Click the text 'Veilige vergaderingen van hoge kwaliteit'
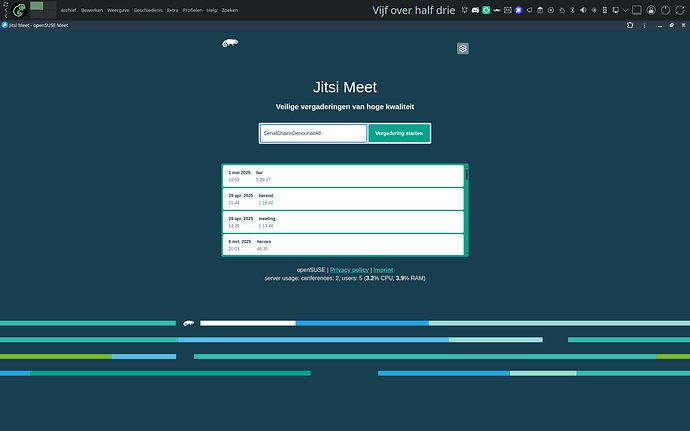 [x=345, y=107]
